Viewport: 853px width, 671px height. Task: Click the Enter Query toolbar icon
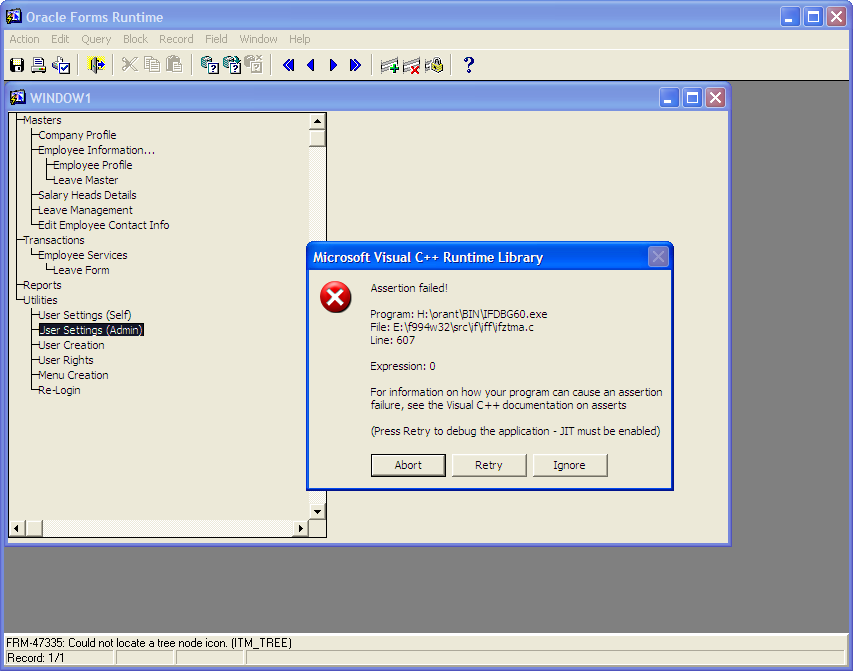click(x=209, y=65)
